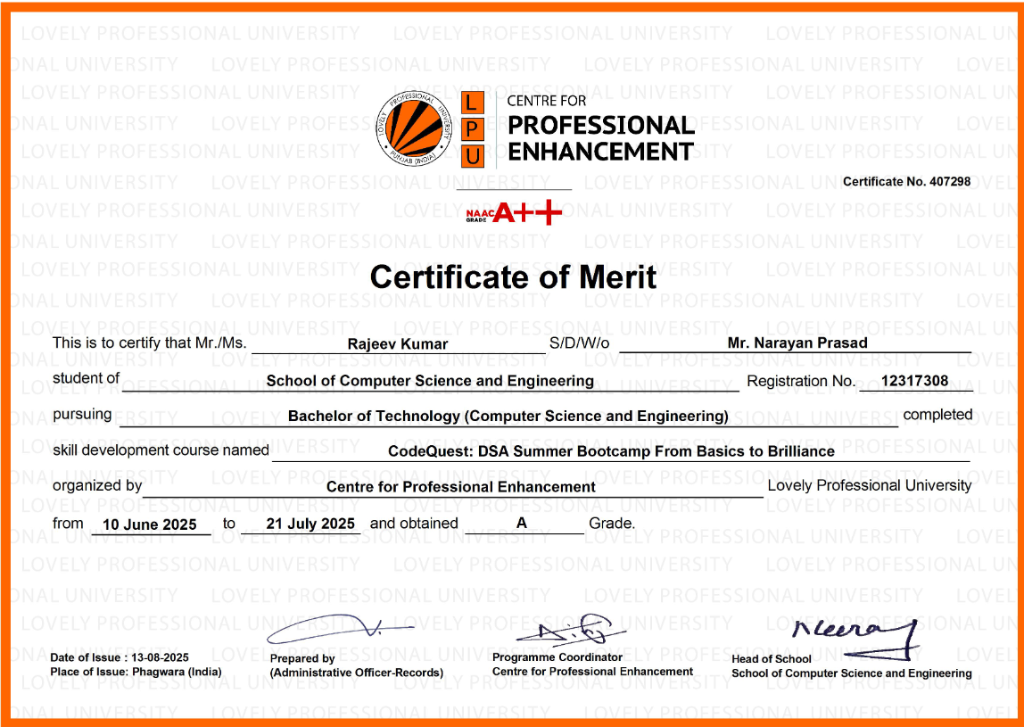Select the Certificate of Merit title
The width and height of the screenshot is (1024, 727).
coord(512,277)
